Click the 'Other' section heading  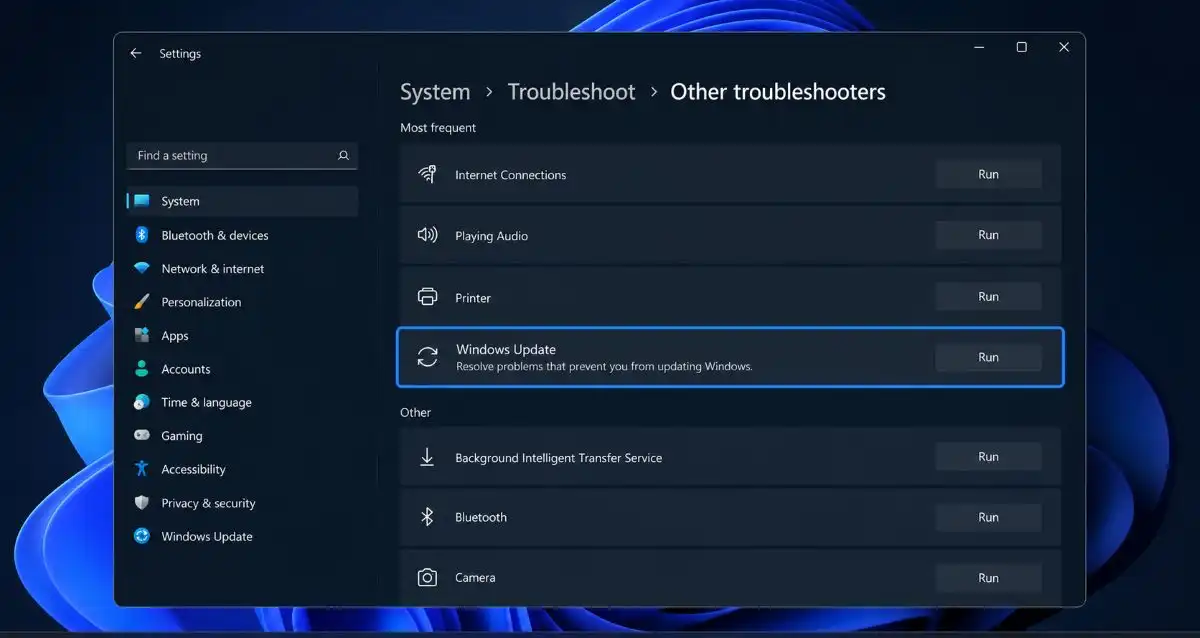[x=416, y=412]
